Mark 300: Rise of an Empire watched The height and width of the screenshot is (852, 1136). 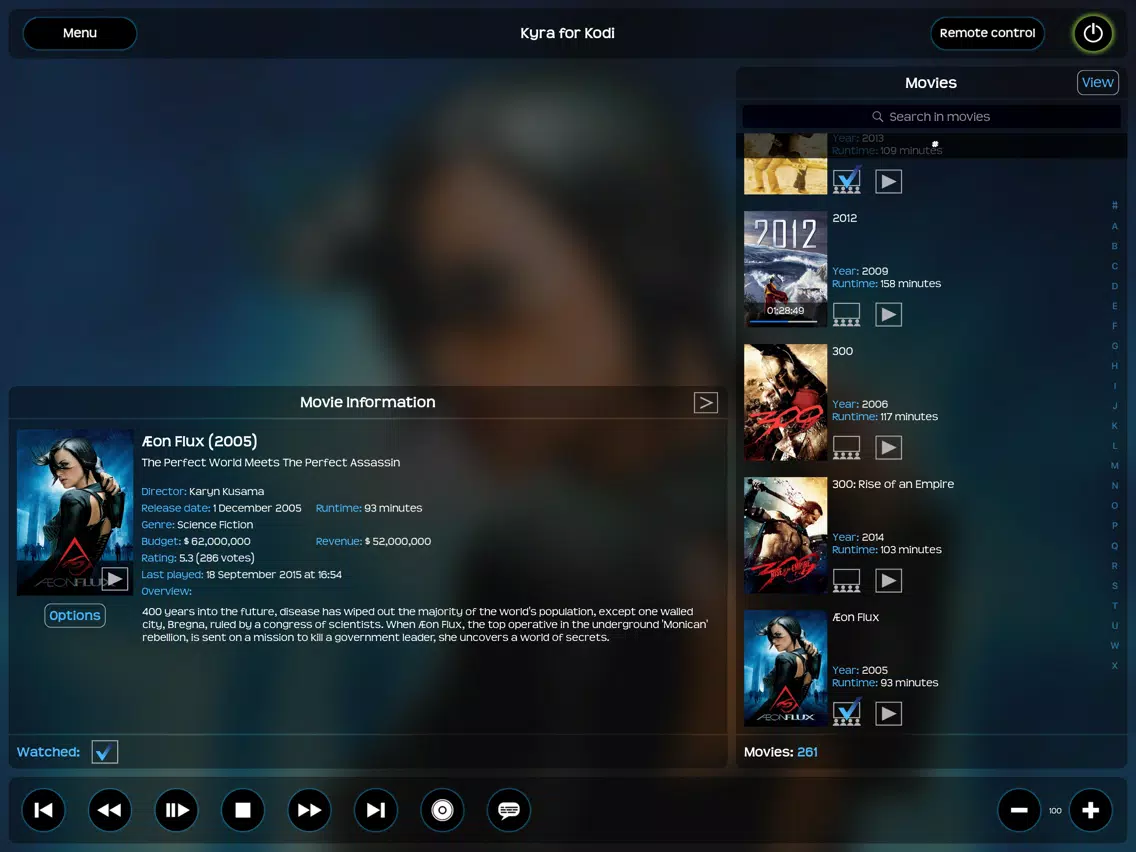coord(846,580)
